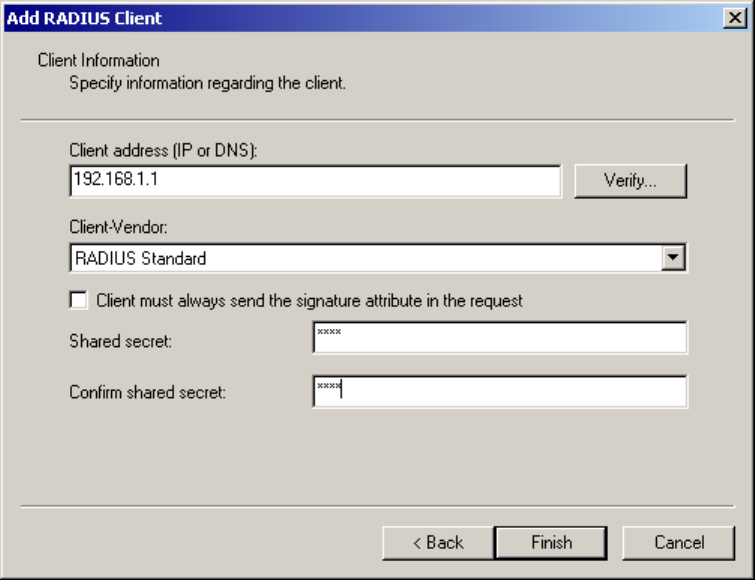
Task: Click 'Specify information regarding the client.' text
Action: tap(208, 83)
